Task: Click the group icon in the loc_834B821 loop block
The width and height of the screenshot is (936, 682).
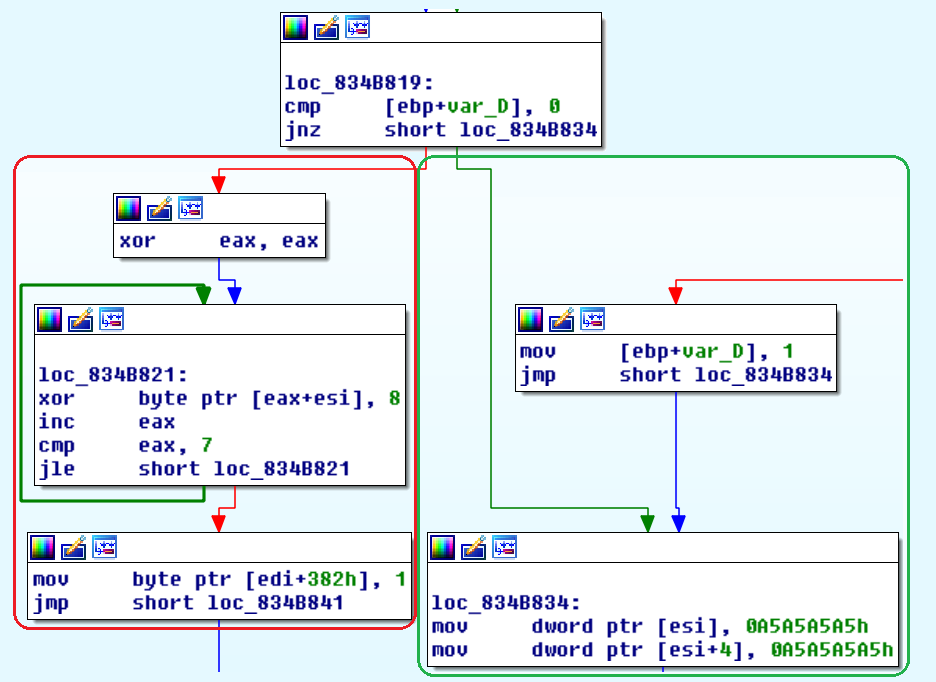Action: (111, 320)
